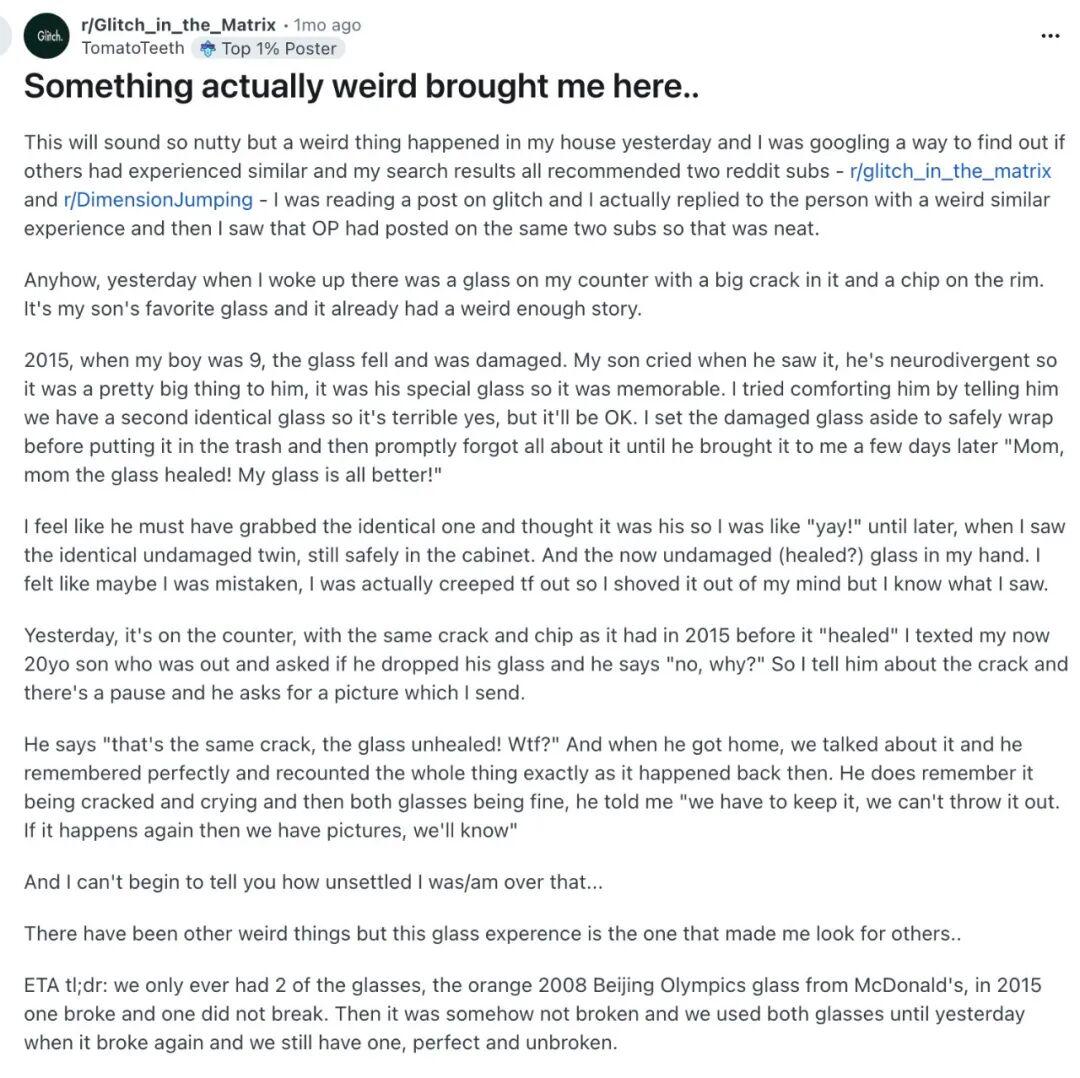This screenshot has height=1078, width=1080.
Task: Open TomatoTeeth user profile
Action: coord(133,48)
